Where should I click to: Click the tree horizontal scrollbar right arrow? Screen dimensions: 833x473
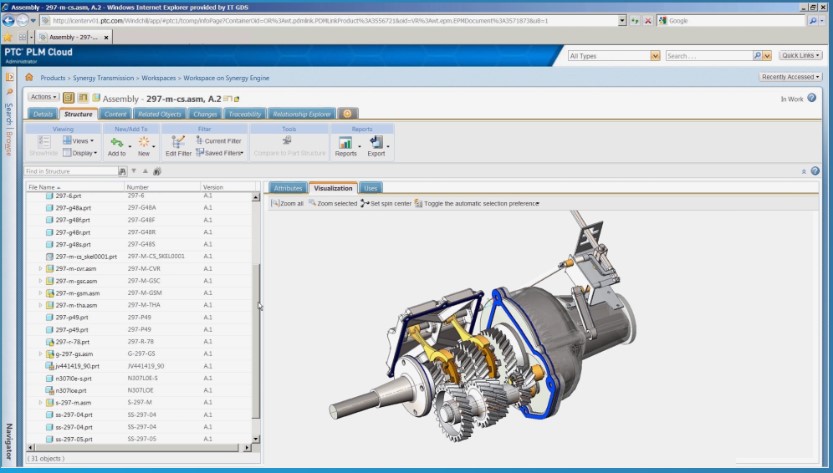(x=247, y=448)
